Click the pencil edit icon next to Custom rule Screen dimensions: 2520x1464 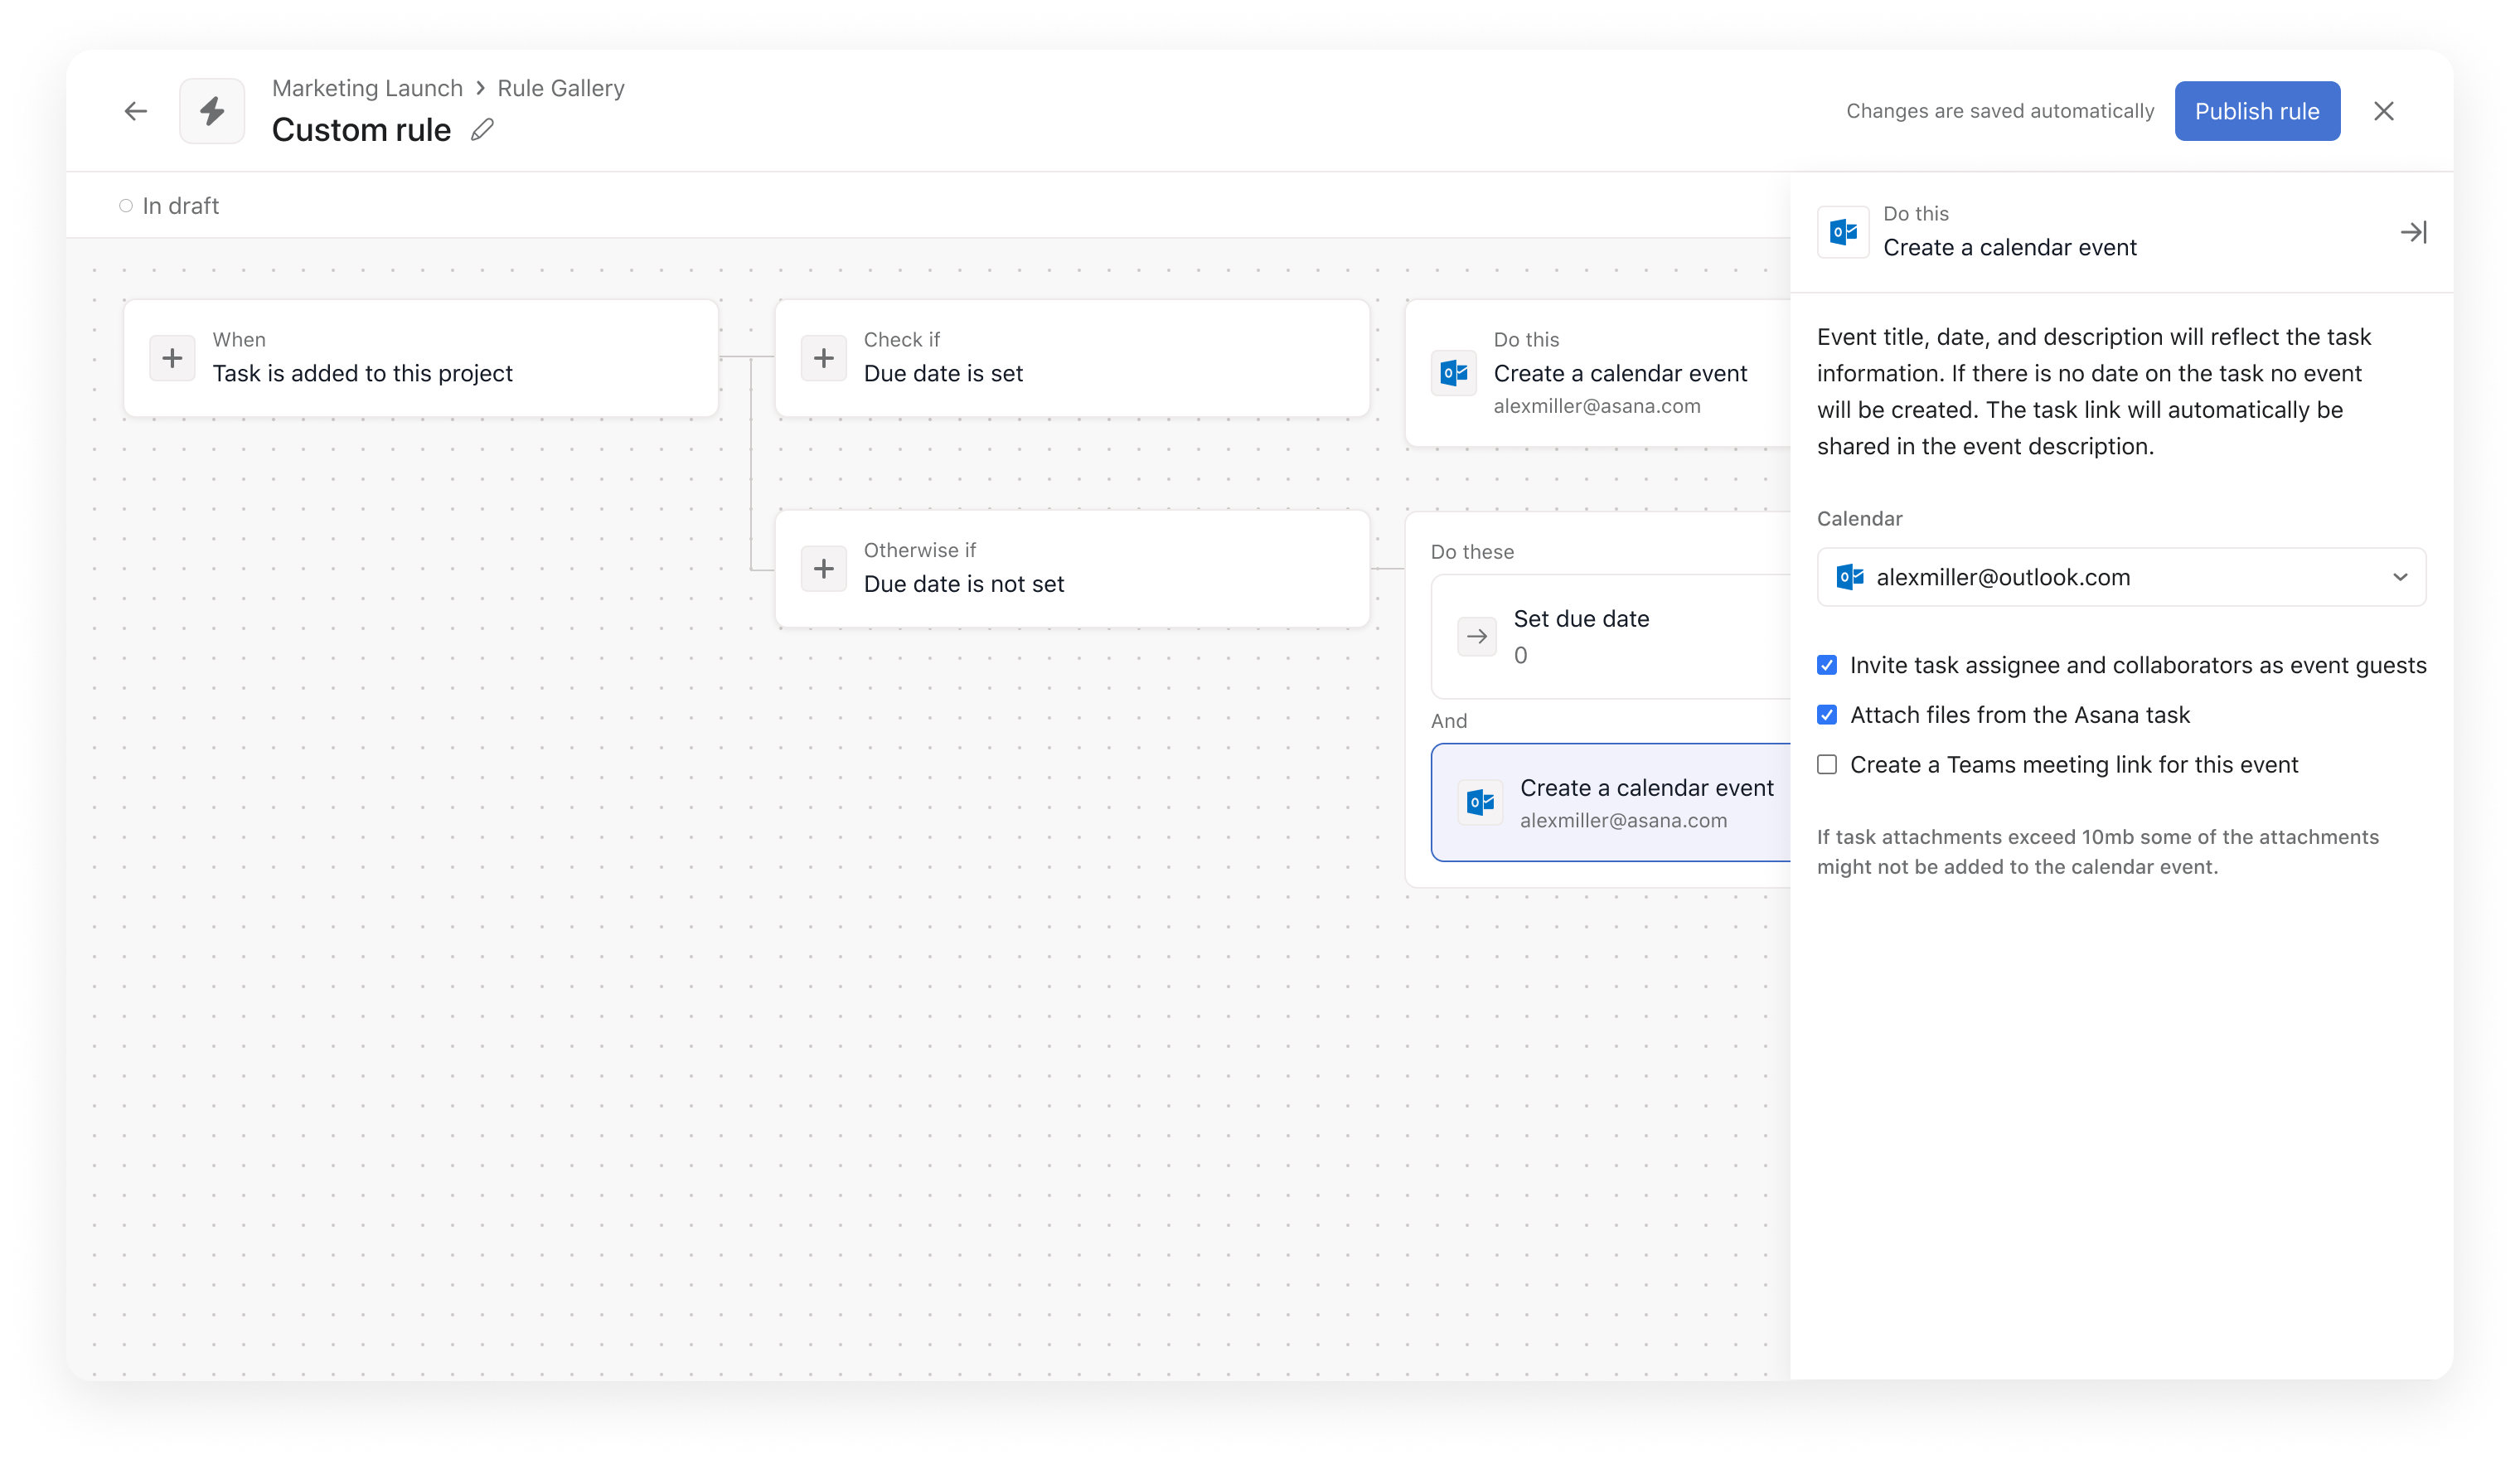[484, 129]
